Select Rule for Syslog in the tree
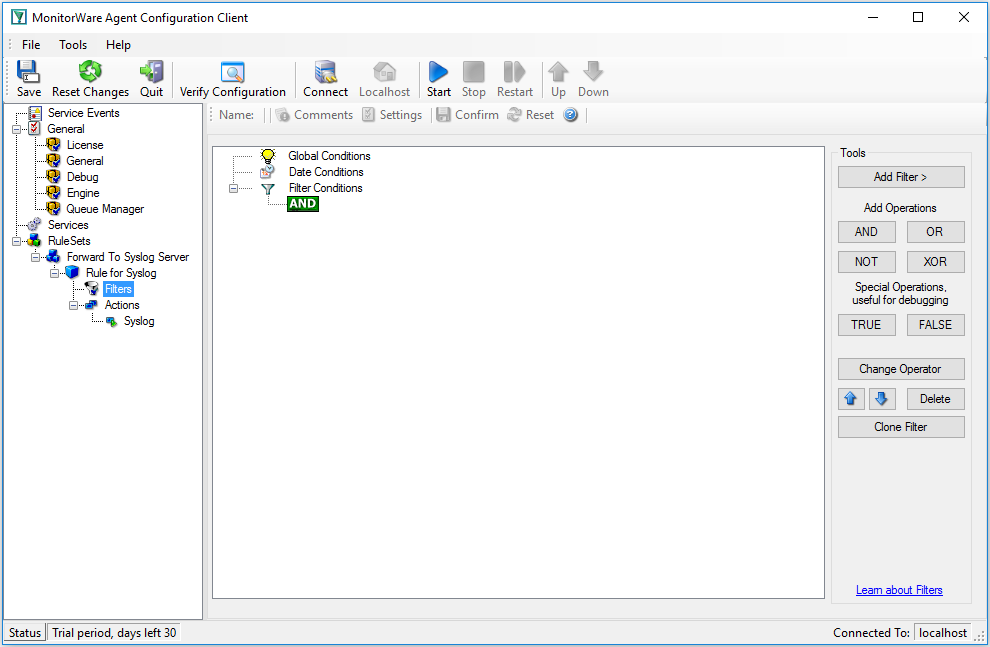Viewport: 990px width, 647px height. (x=121, y=273)
